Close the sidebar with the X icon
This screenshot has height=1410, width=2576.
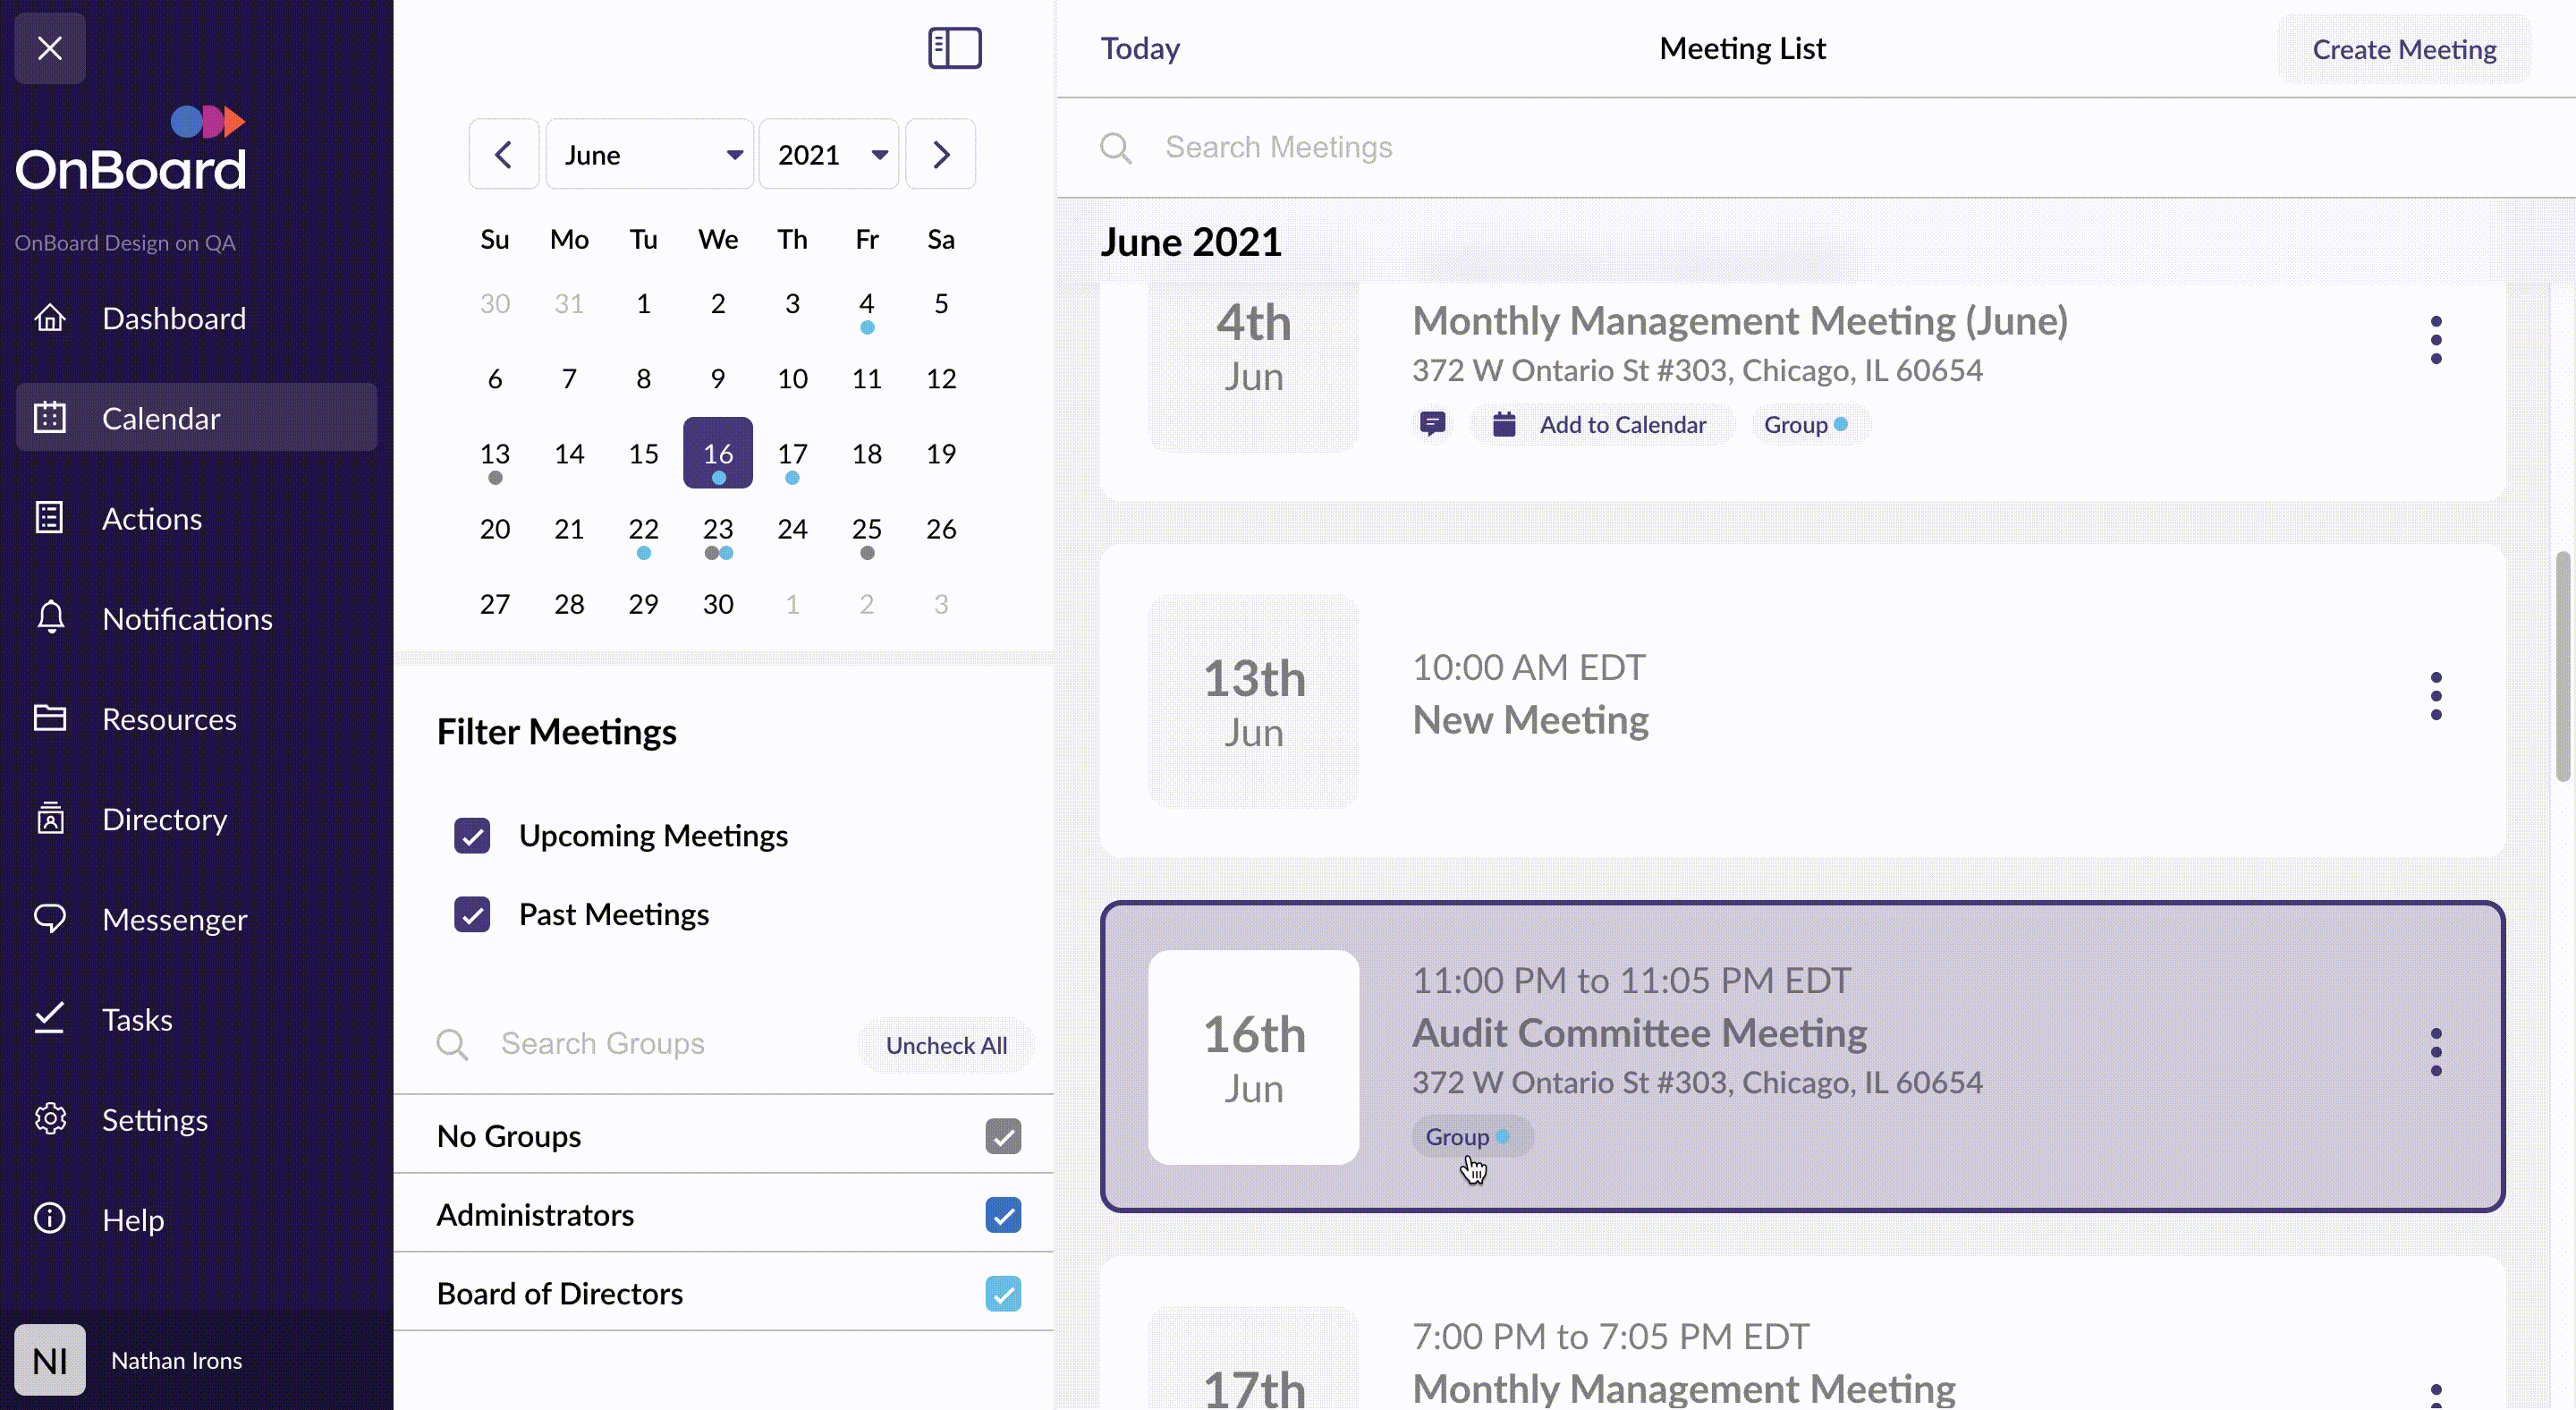tap(49, 48)
